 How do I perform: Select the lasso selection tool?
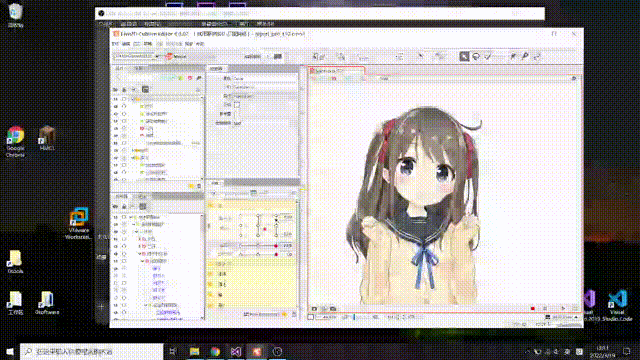[x=476, y=56]
